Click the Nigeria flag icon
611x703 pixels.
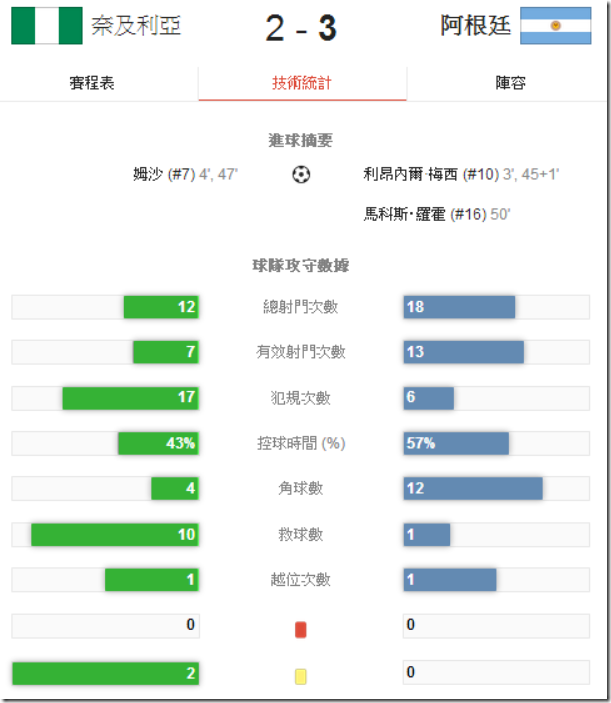pos(46,26)
